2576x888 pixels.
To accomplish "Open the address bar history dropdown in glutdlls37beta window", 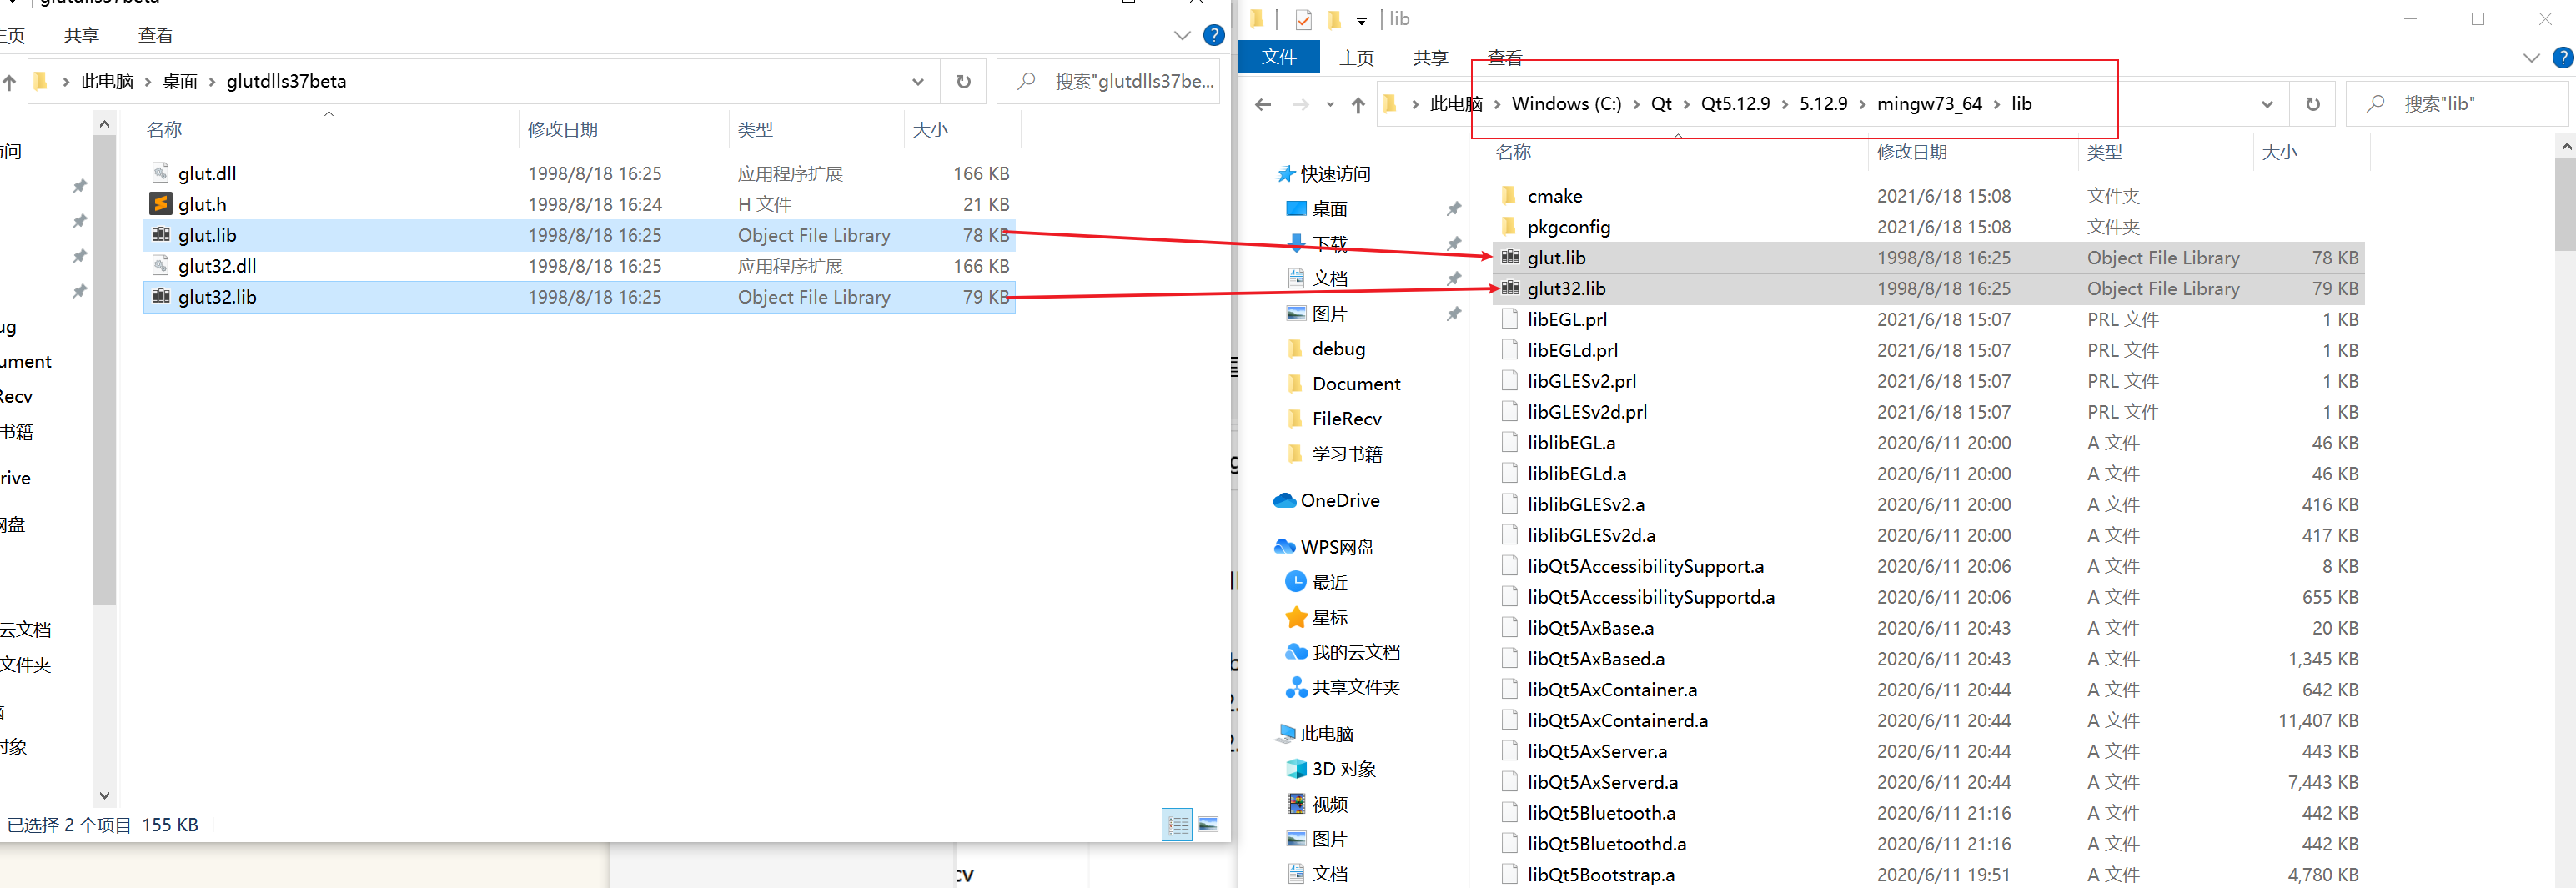I will (917, 81).
